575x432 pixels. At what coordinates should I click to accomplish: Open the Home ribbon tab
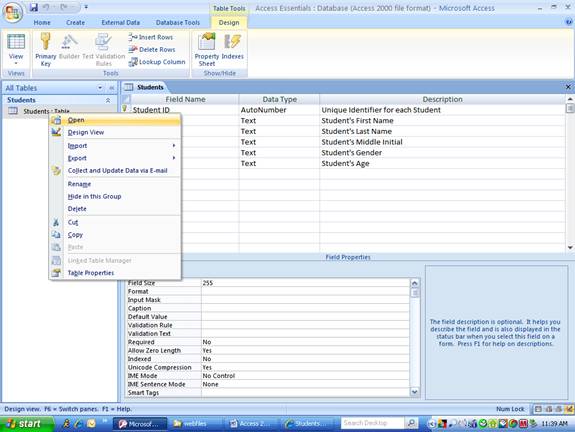42,22
